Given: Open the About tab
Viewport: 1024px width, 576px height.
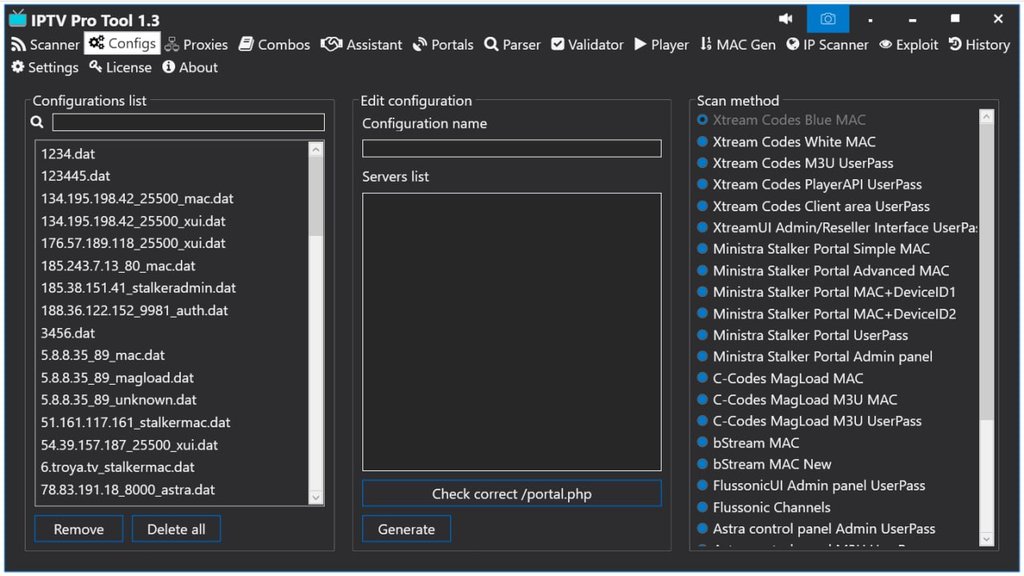Looking at the screenshot, I should coord(190,67).
